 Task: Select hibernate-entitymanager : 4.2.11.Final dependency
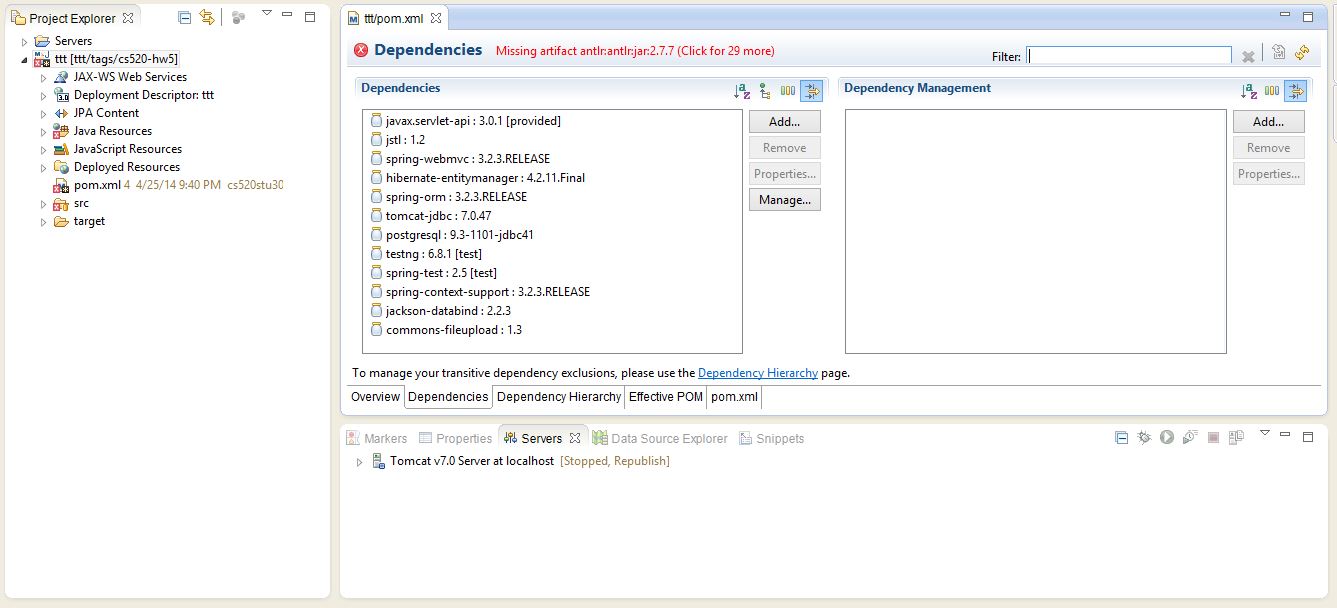[x=477, y=178]
